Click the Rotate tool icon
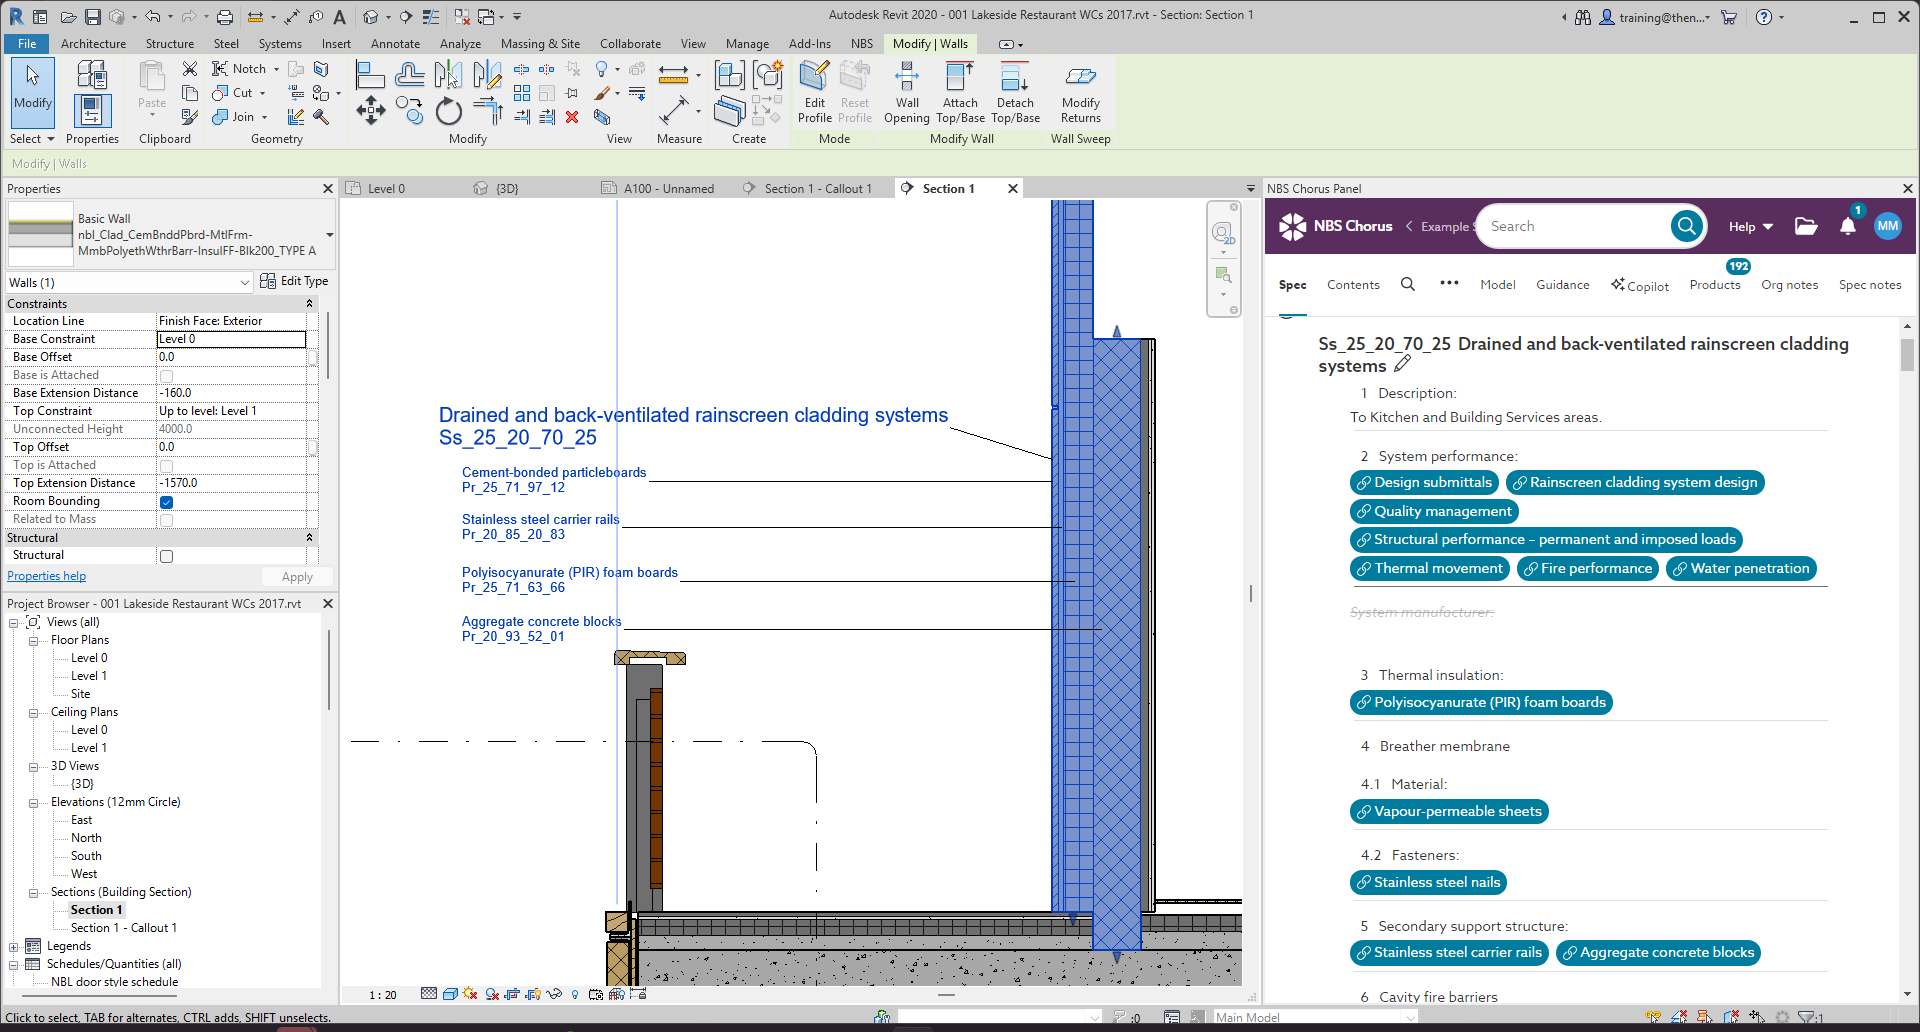 [449, 112]
